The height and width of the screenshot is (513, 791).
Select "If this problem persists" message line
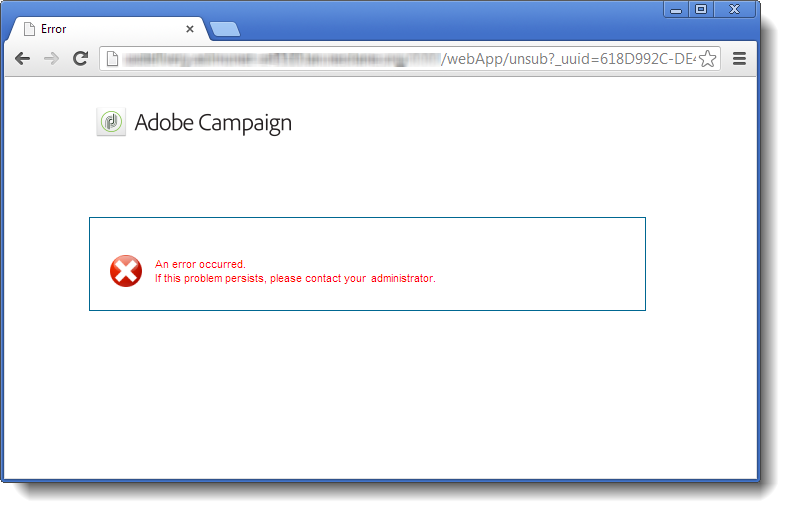pyautogui.click(x=295, y=278)
